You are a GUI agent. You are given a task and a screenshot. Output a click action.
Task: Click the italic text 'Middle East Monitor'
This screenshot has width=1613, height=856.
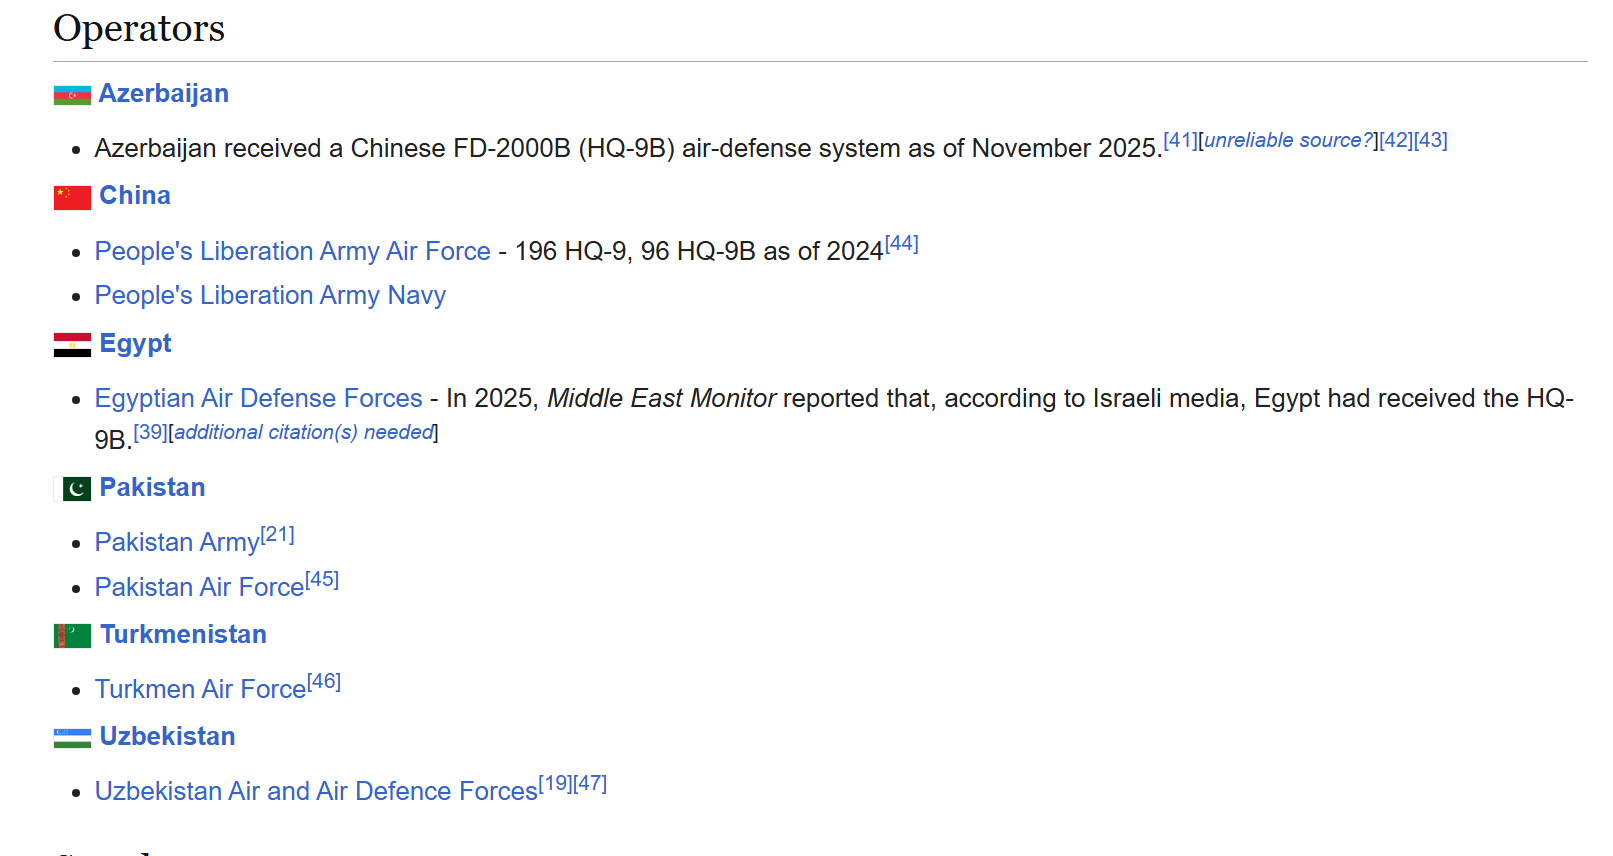(662, 398)
